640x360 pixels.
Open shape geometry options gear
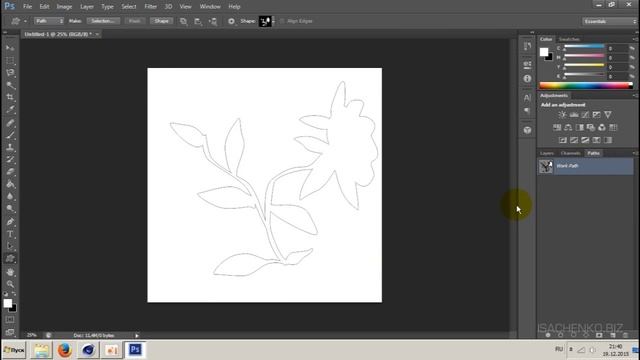click(231, 21)
